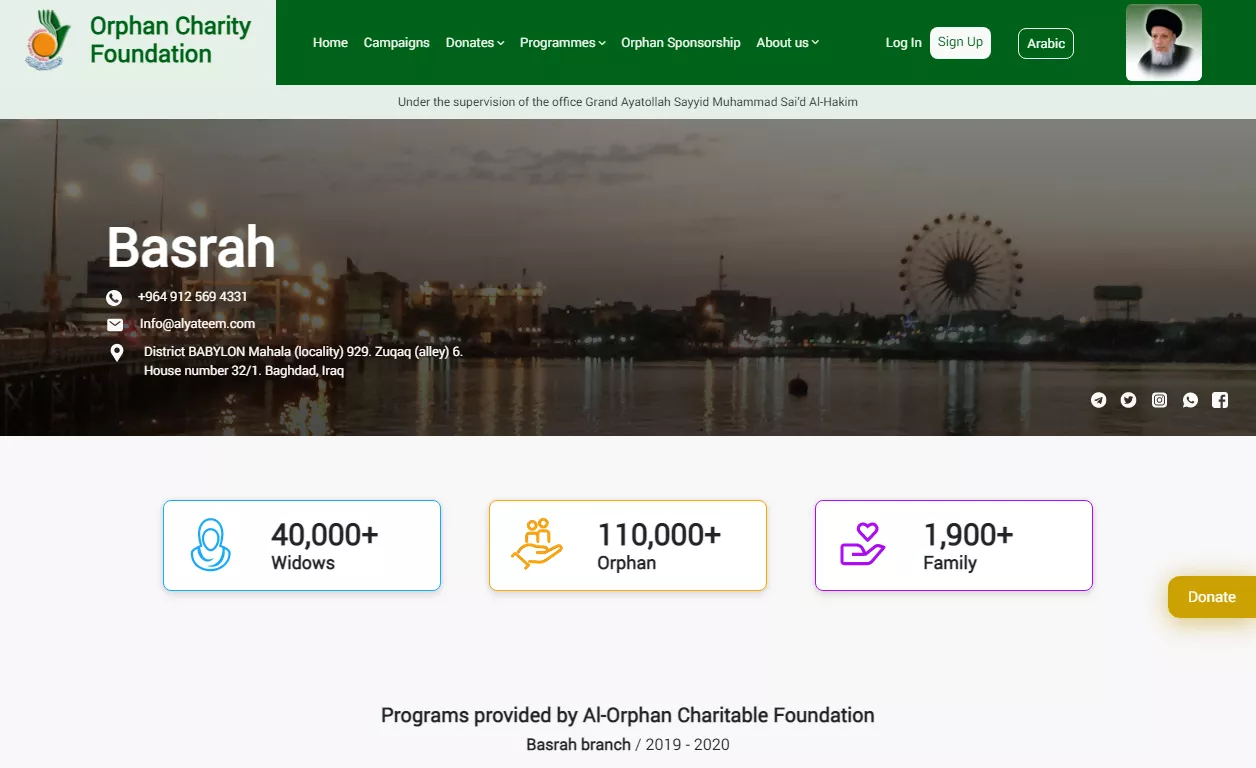Expand the About us dropdown menu
Image resolution: width=1256 pixels, height=768 pixels.
[788, 43]
